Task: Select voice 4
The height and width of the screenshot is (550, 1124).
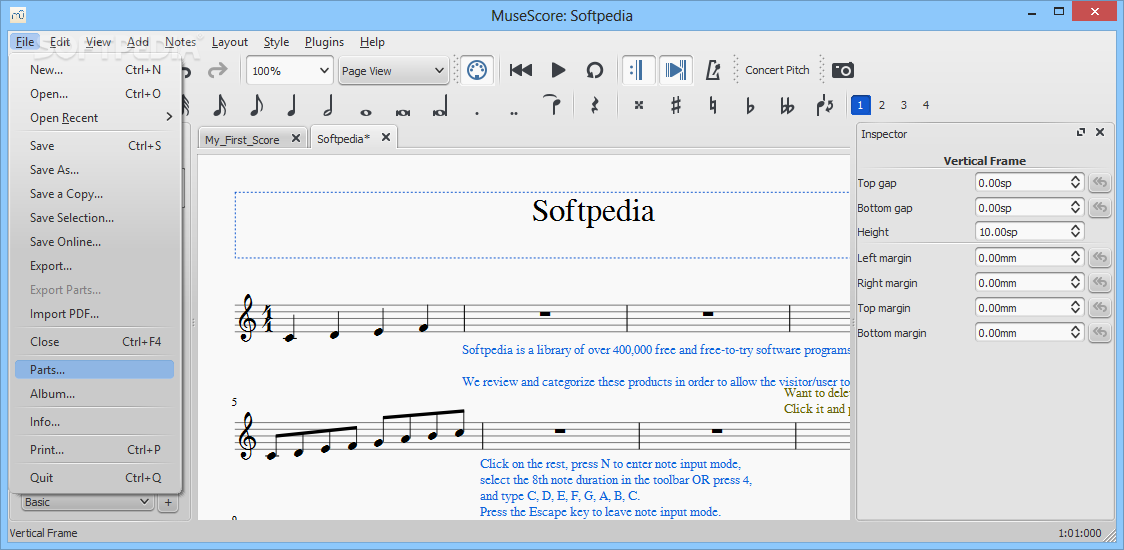Action: pyautogui.click(x=925, y=105)
